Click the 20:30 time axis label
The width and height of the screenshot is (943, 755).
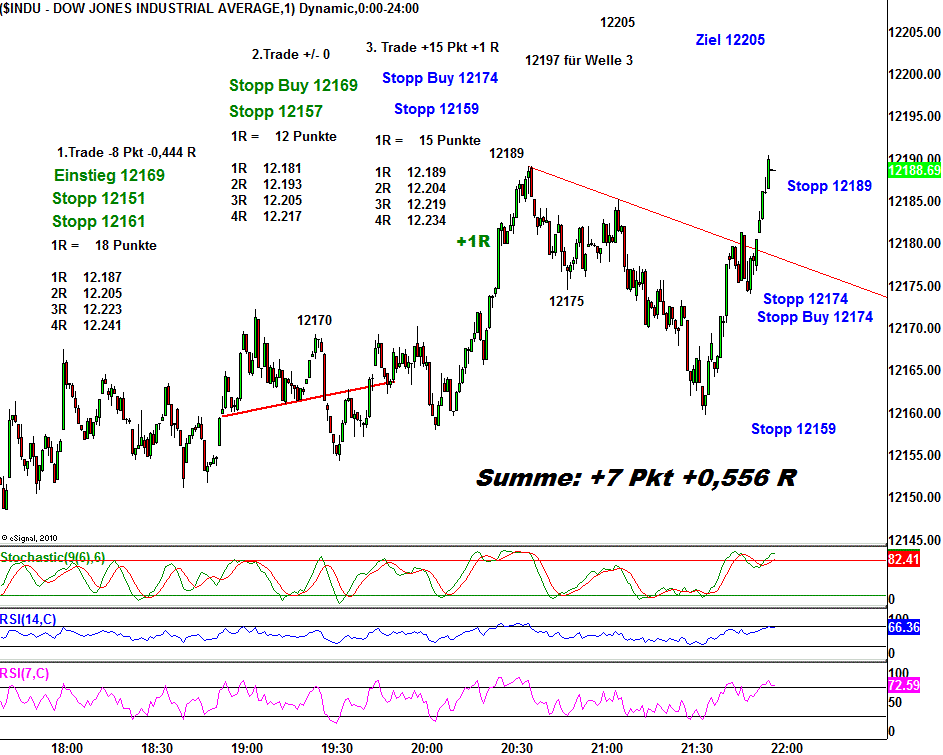(516, 747)
